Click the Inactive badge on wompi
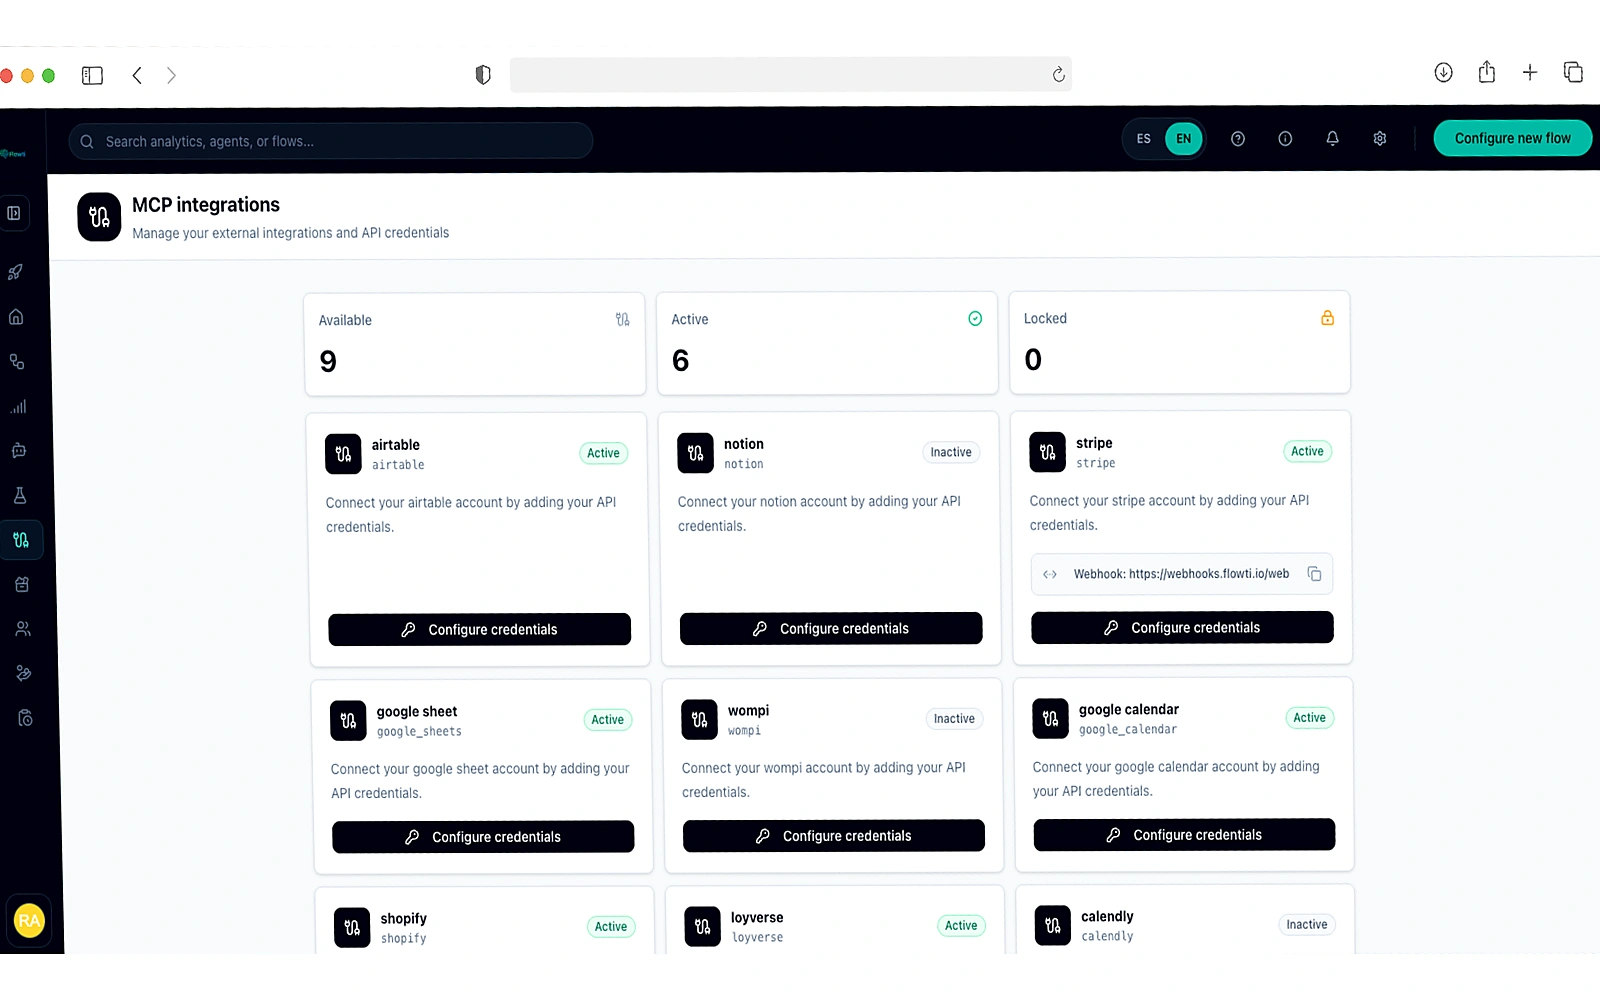The height and width of the screenshot is (1000, 1600). click(x=954, y=719)
